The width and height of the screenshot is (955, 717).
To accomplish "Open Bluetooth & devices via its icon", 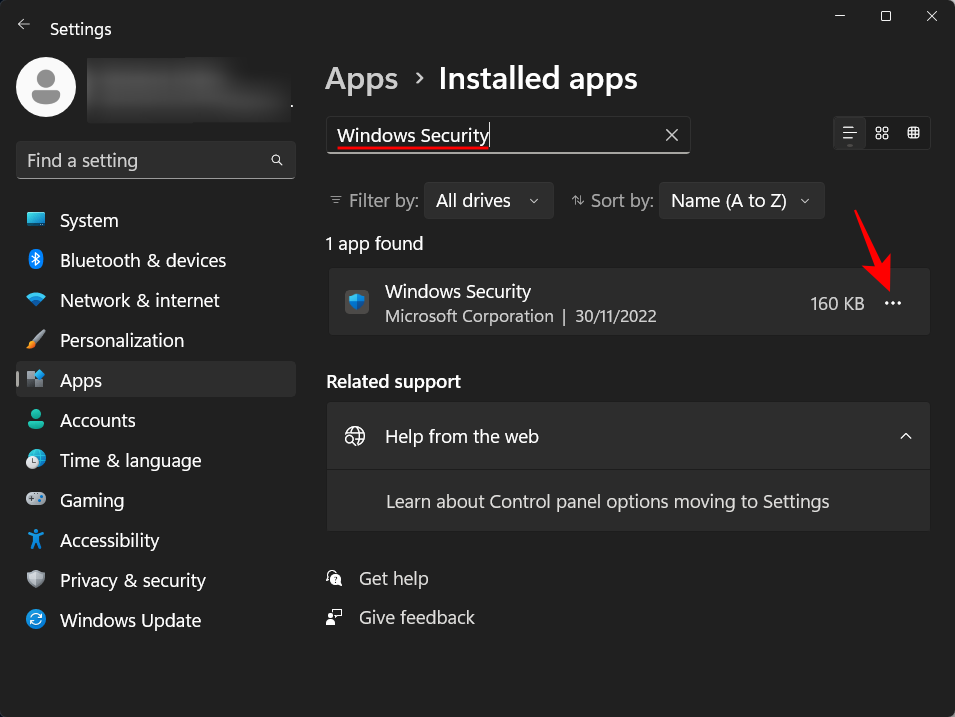I will click(34, 260).
